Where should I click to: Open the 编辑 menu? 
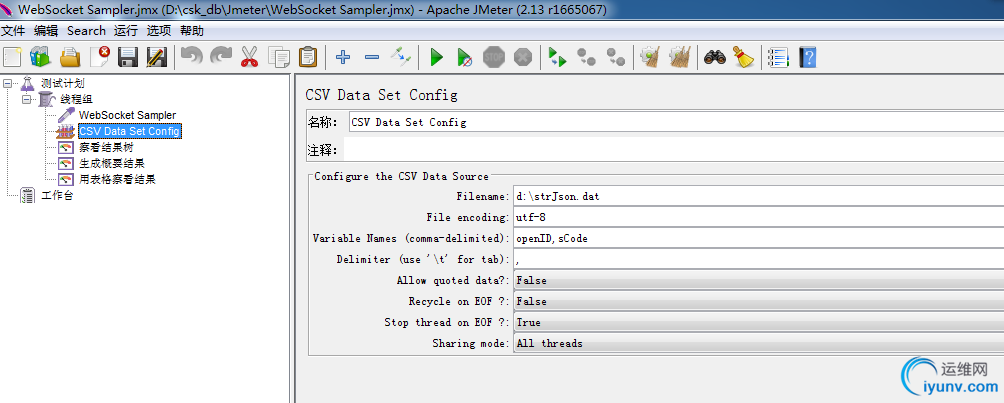click(46, 31)
